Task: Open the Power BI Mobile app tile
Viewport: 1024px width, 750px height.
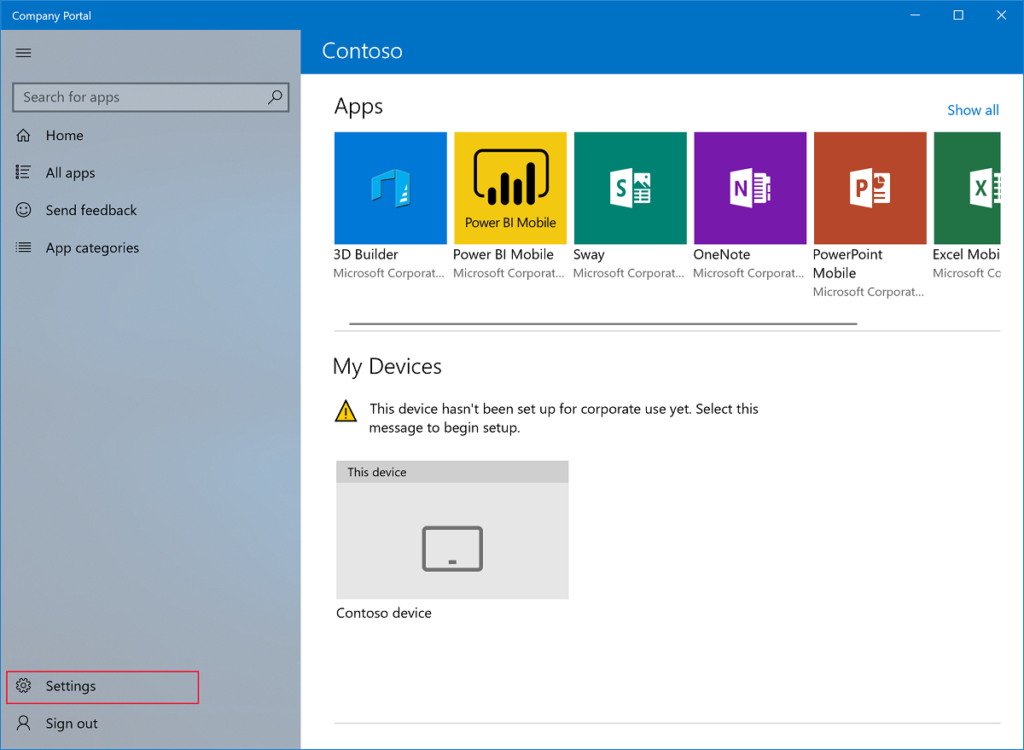Action: point(510,188)
